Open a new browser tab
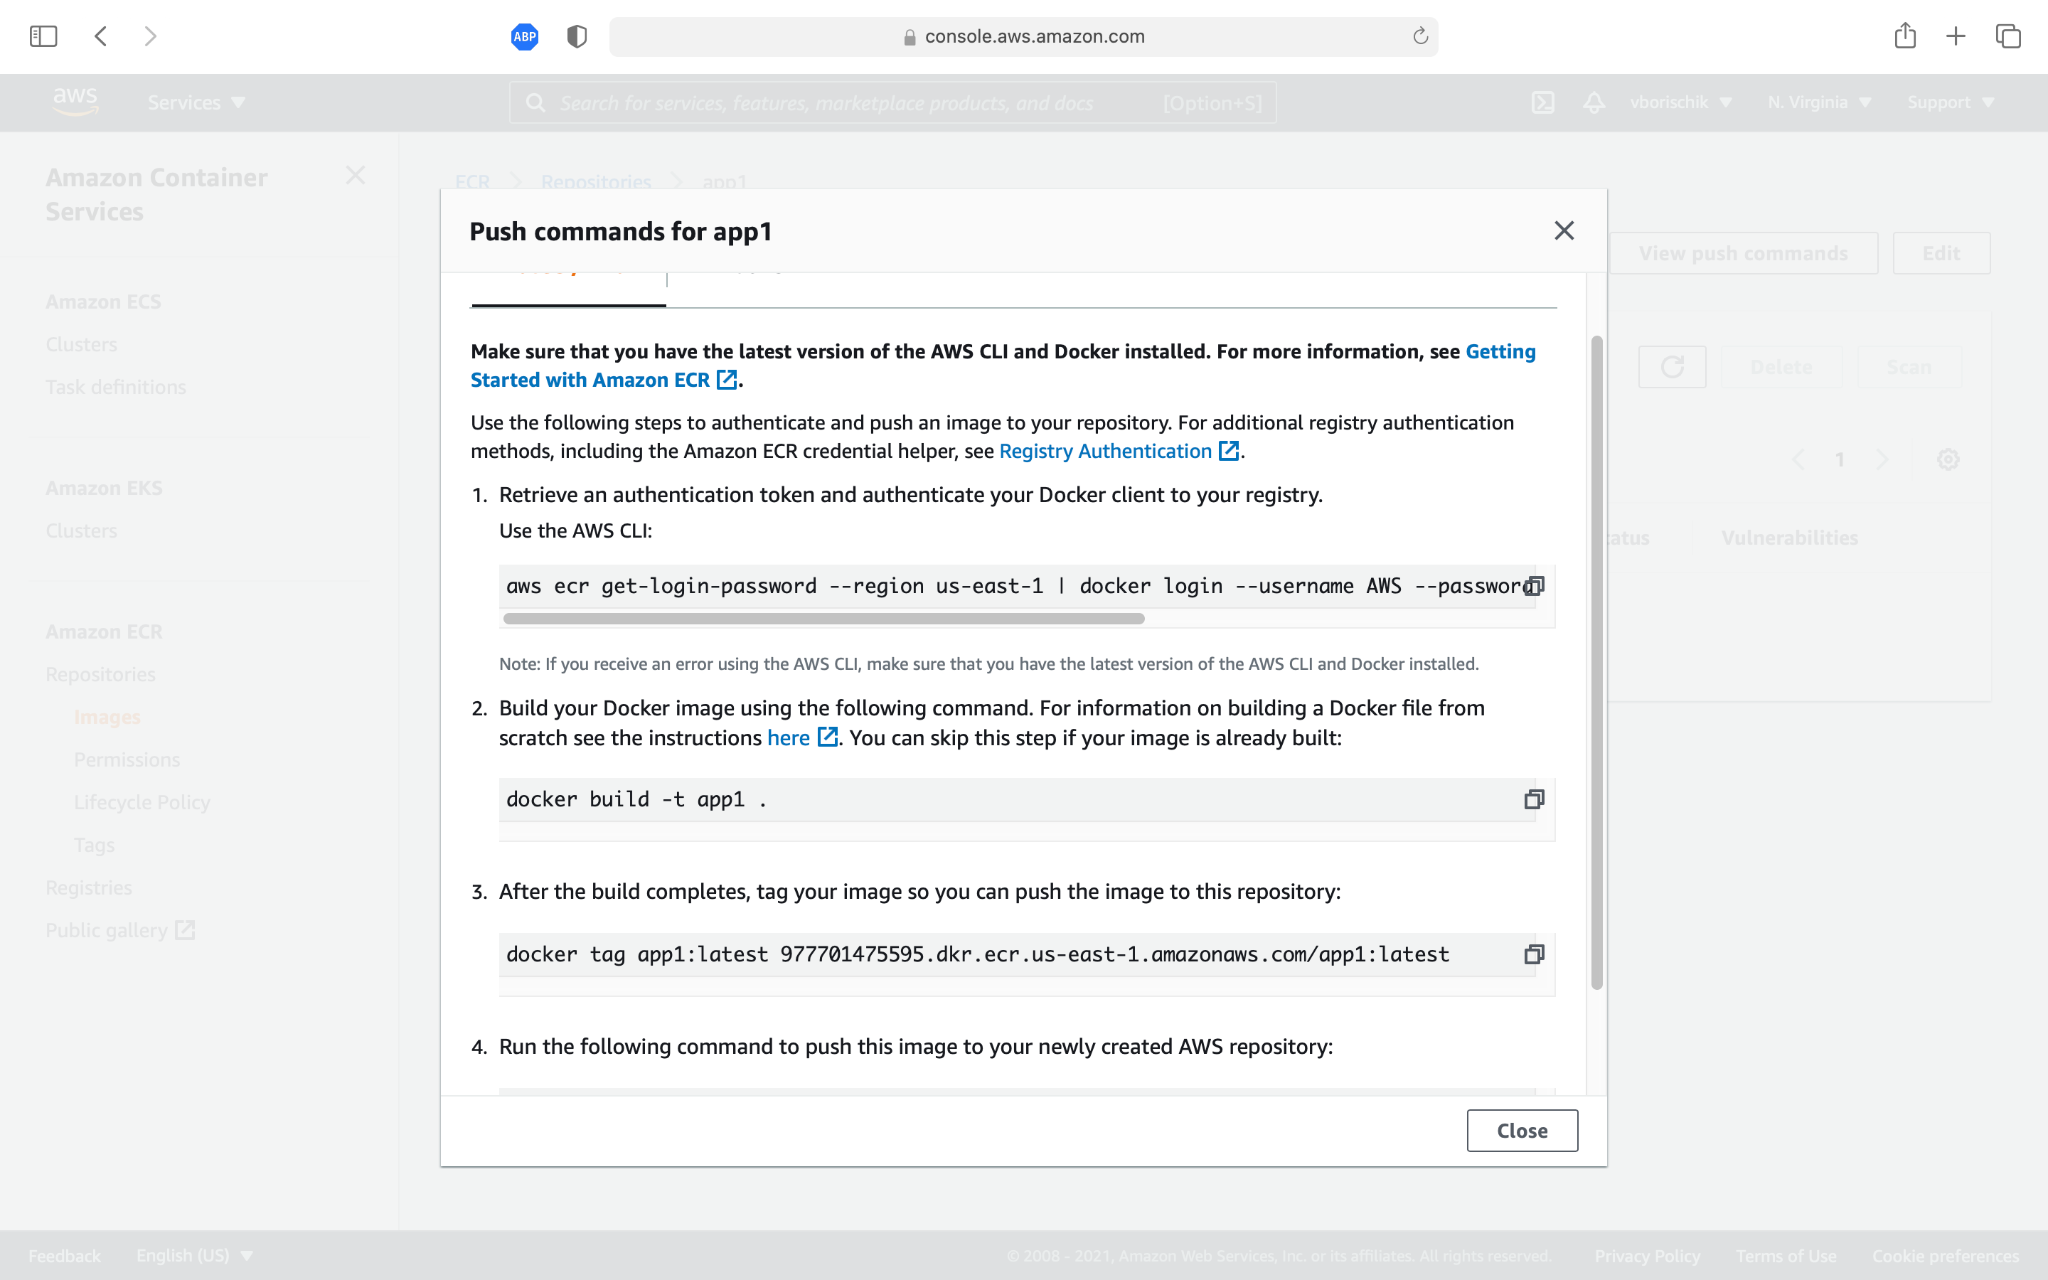This screenshot has width=2048, height=1280. pos(1956,37)
